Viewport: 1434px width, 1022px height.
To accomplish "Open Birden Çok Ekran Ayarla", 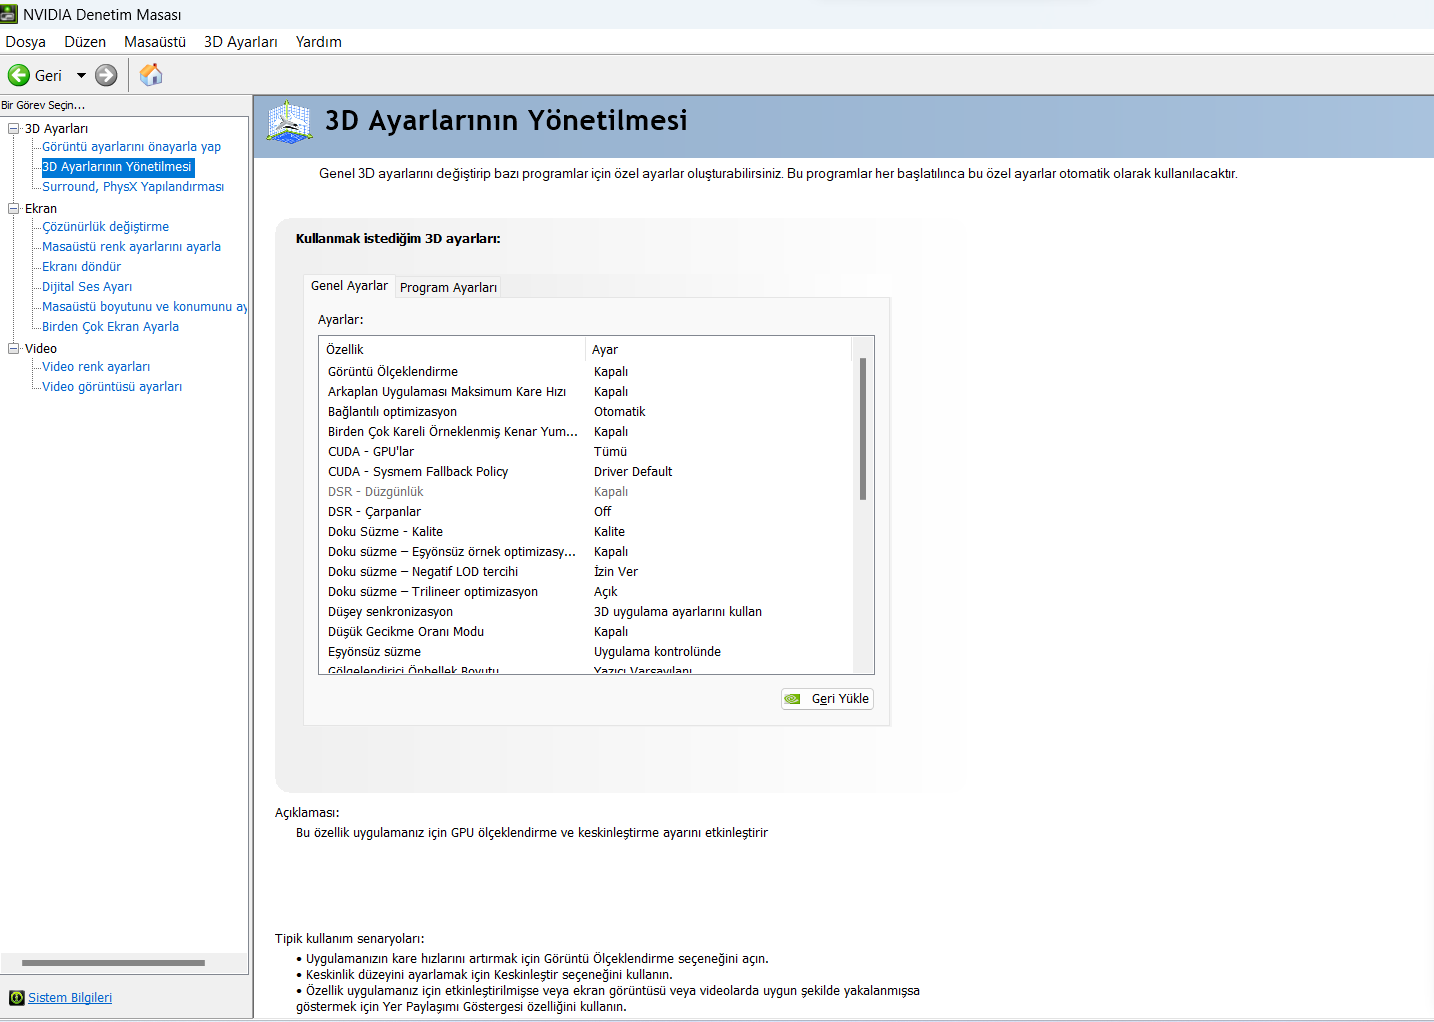I will 110,327.
